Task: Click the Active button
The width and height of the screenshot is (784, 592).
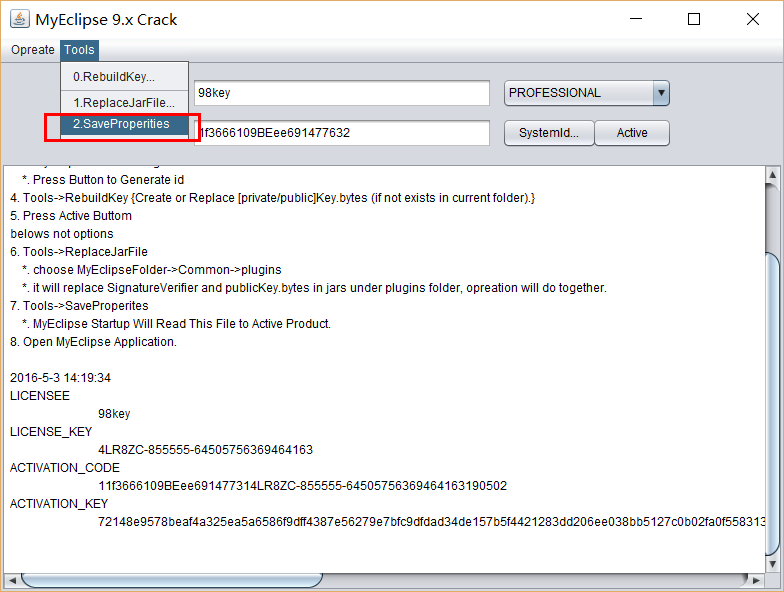Action: pyautogui.click(x=632, y=133)
